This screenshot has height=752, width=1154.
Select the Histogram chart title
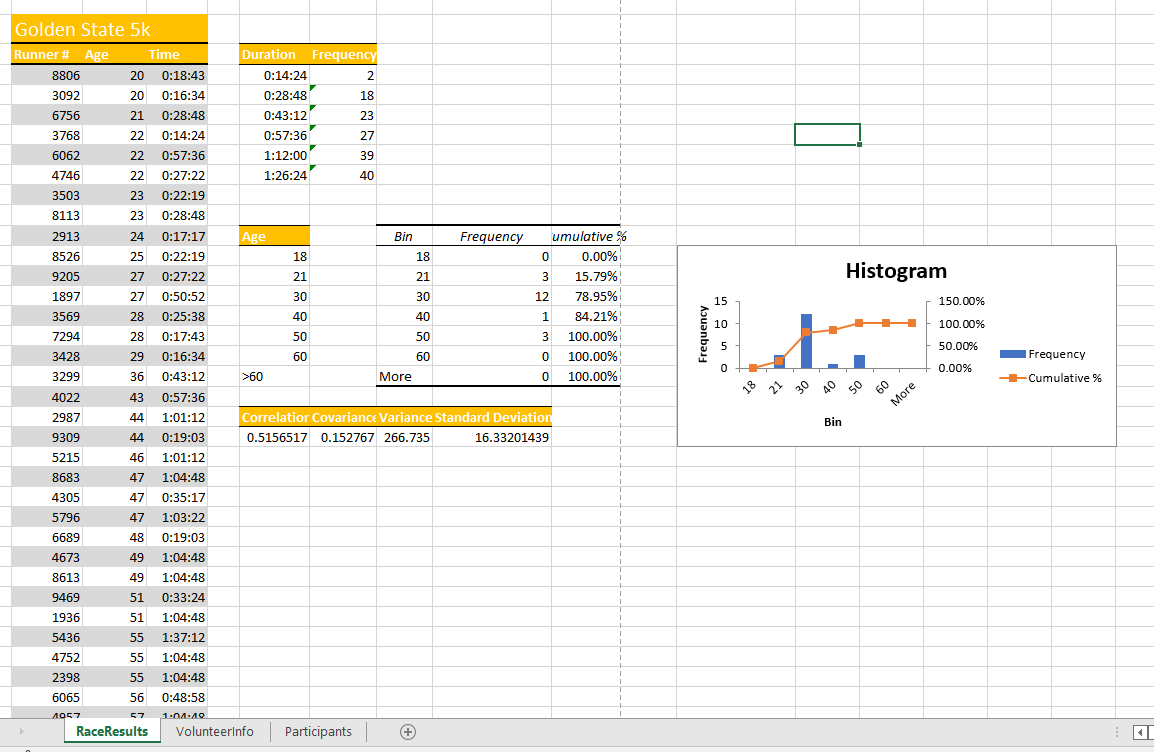[897, 270]
